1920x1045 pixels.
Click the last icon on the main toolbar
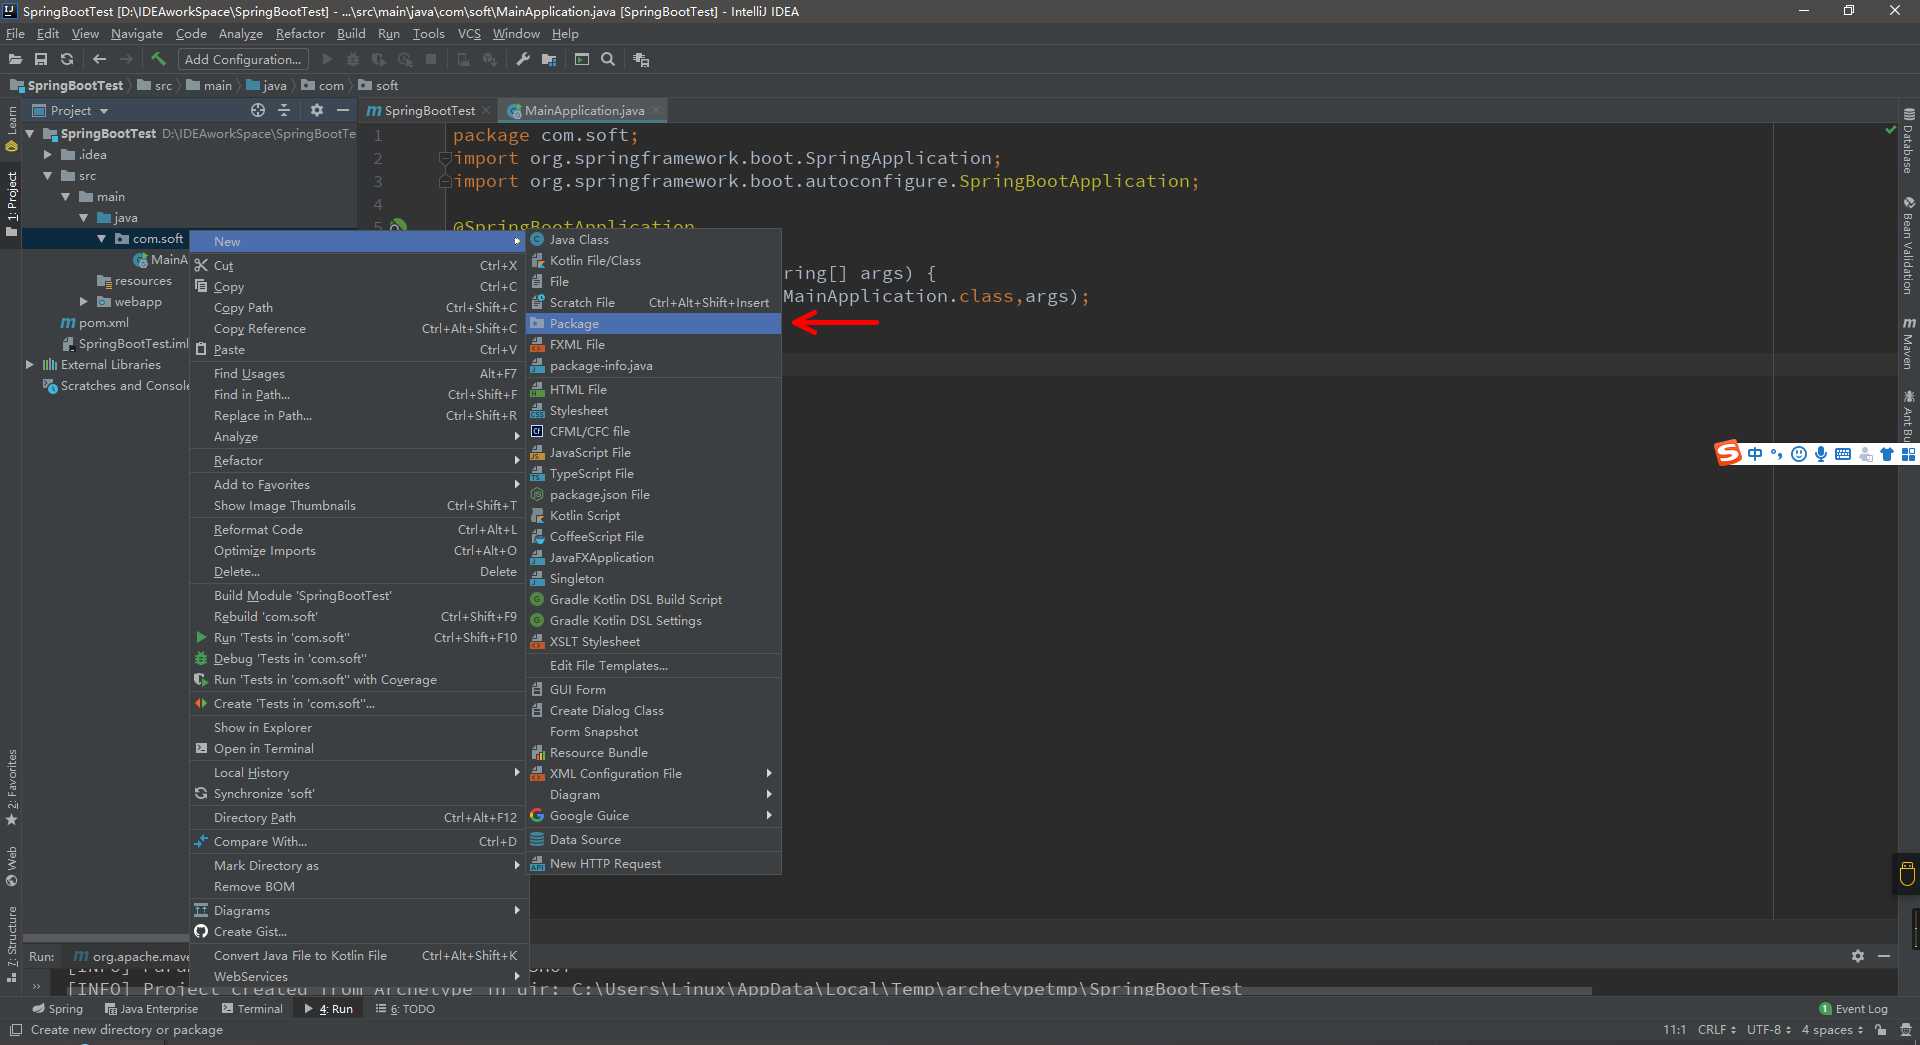pyautogui.click(x=641, y=60)
